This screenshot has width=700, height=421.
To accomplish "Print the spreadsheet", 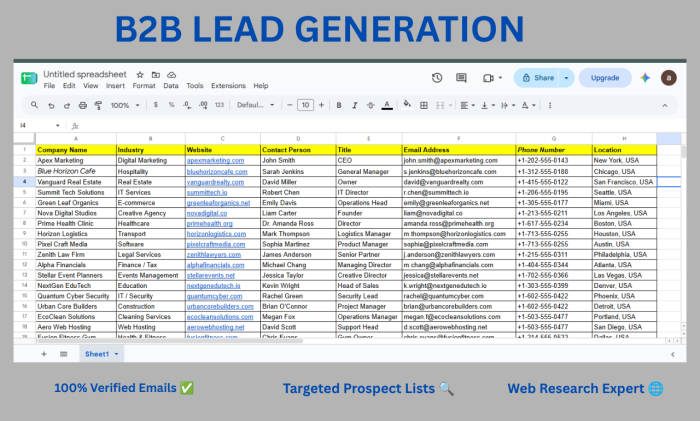I will pyautogui.click(x=83, y=105).
